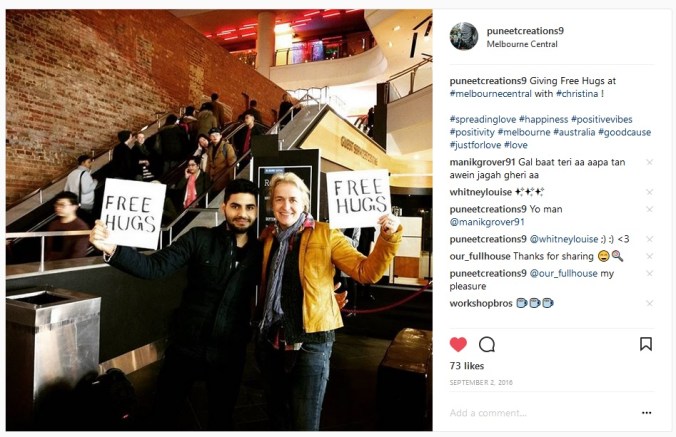Focus the Add a comment field

pyautogui.click(x=543, y=413)
